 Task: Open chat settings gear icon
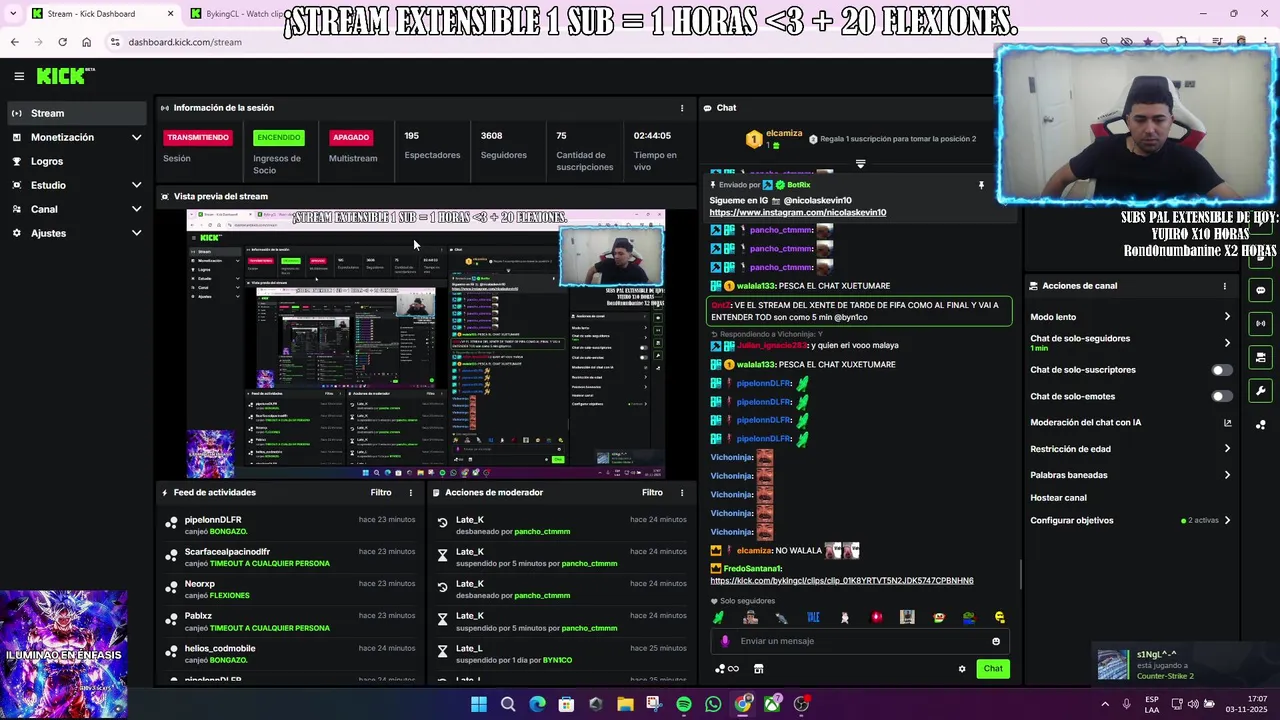tap(962, 669)
